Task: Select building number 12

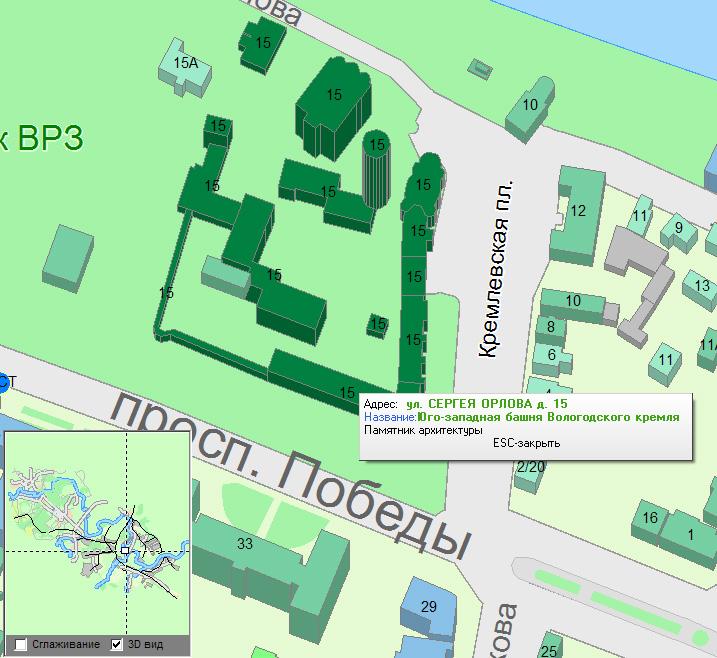Action: point(577,211)
